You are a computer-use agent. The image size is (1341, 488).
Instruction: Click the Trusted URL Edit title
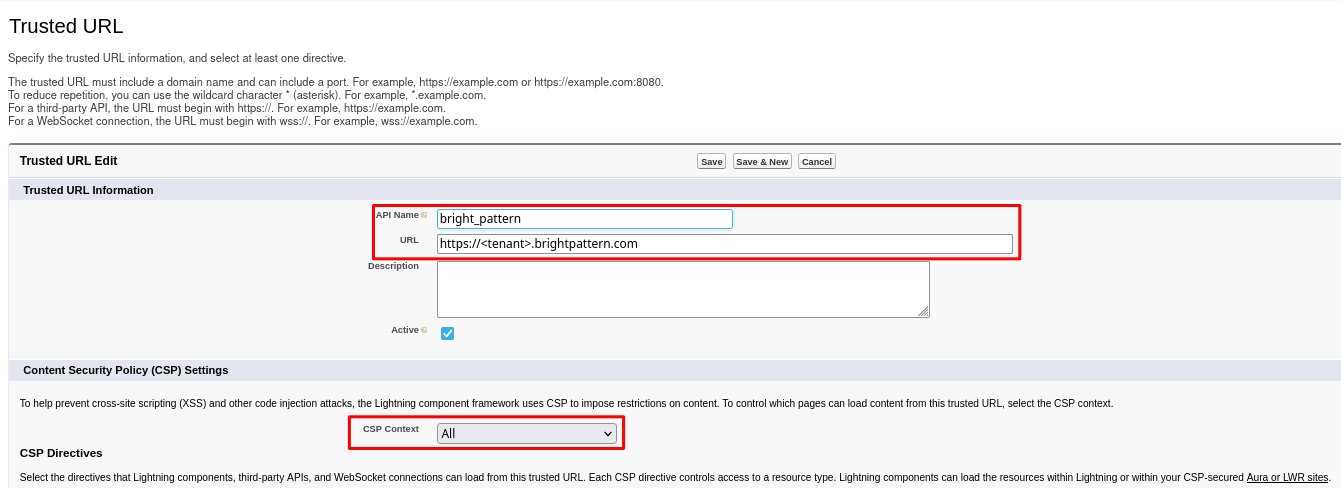[68, 161]
